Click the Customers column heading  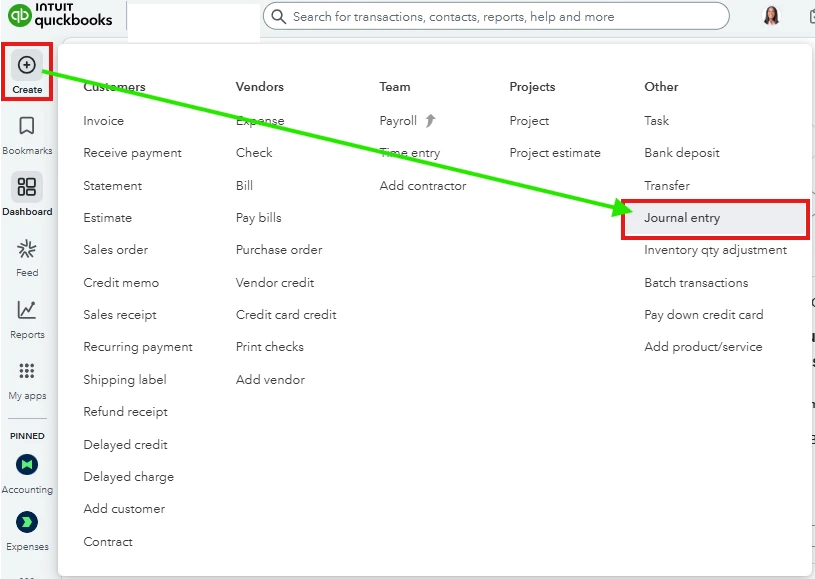click(x=114, y=87)
